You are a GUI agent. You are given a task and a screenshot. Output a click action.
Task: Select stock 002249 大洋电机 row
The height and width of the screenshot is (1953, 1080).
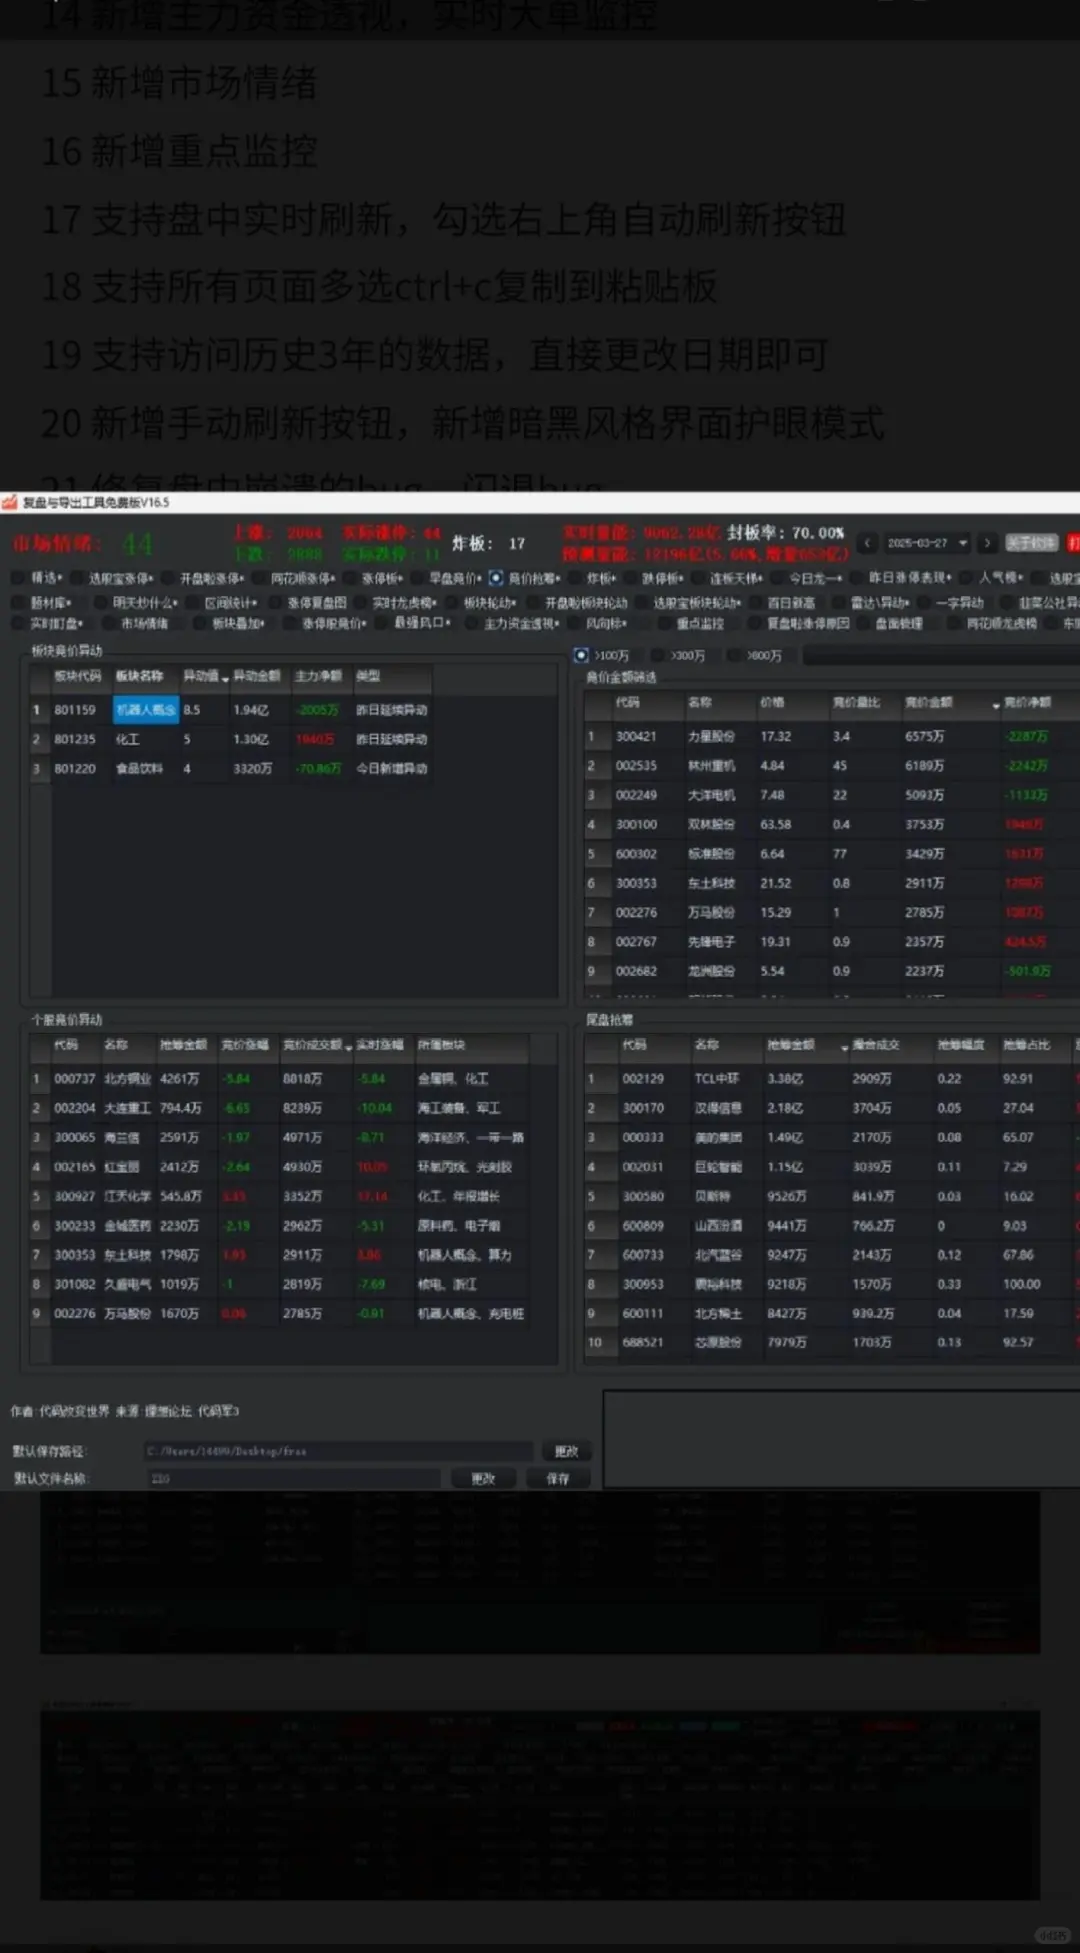[832, 795]
